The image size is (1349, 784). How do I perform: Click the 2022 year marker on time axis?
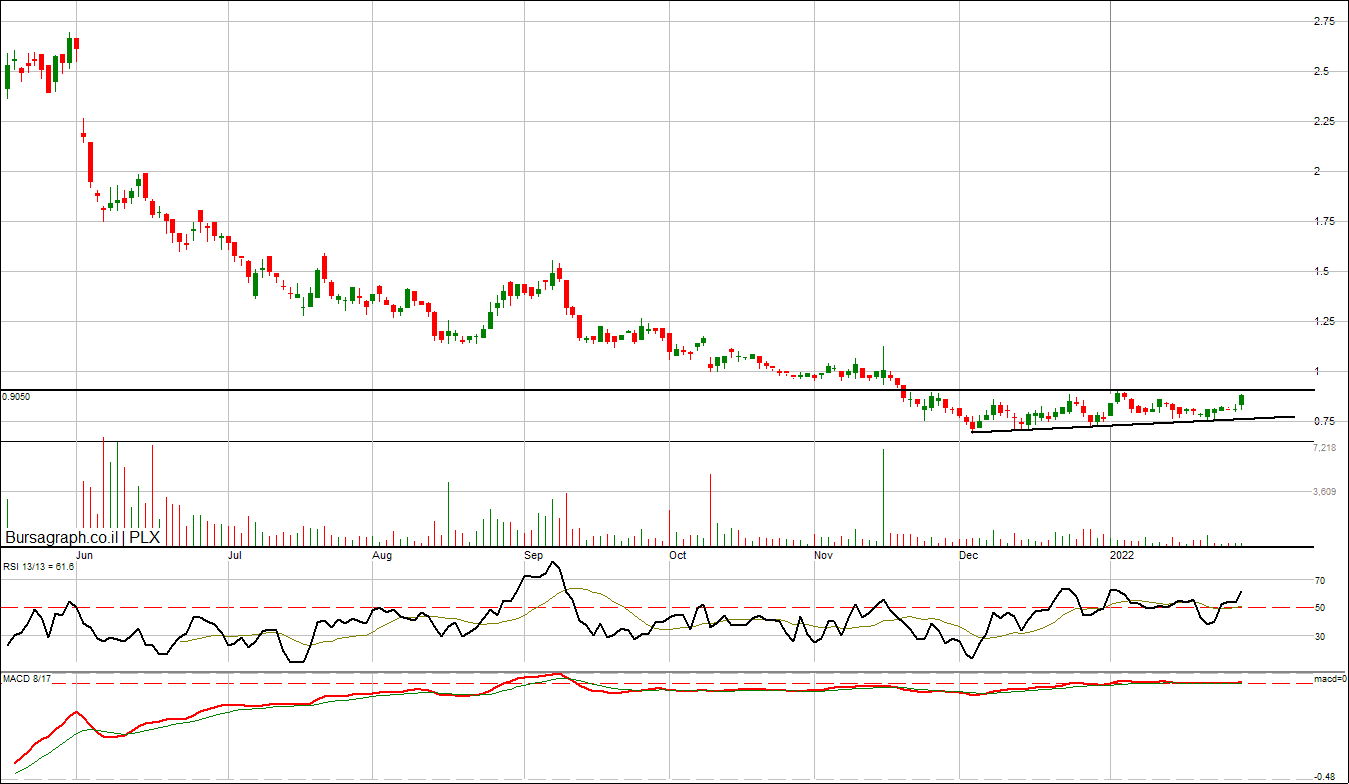point(1122,554)
